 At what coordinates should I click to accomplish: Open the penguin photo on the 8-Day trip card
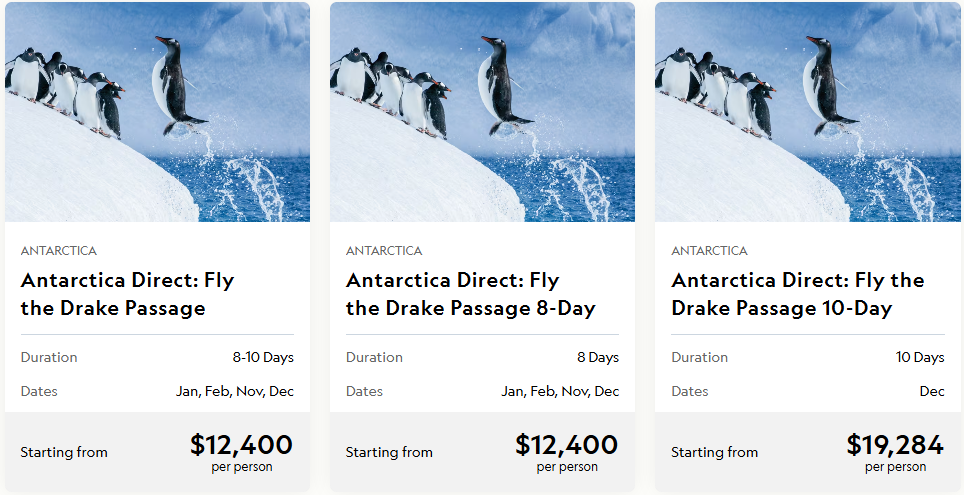[x=482, y=112]
